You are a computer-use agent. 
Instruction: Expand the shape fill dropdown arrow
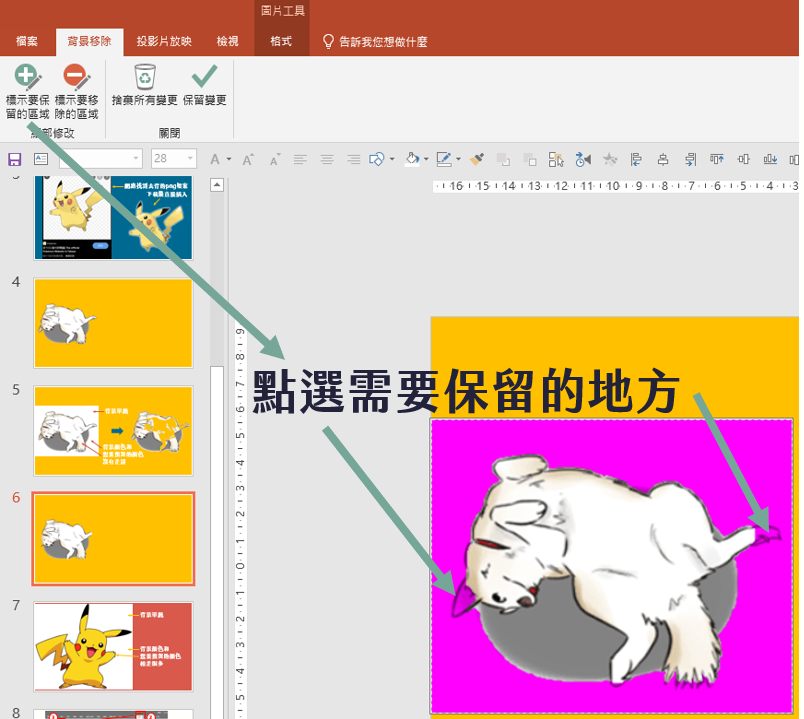(426, 159)
